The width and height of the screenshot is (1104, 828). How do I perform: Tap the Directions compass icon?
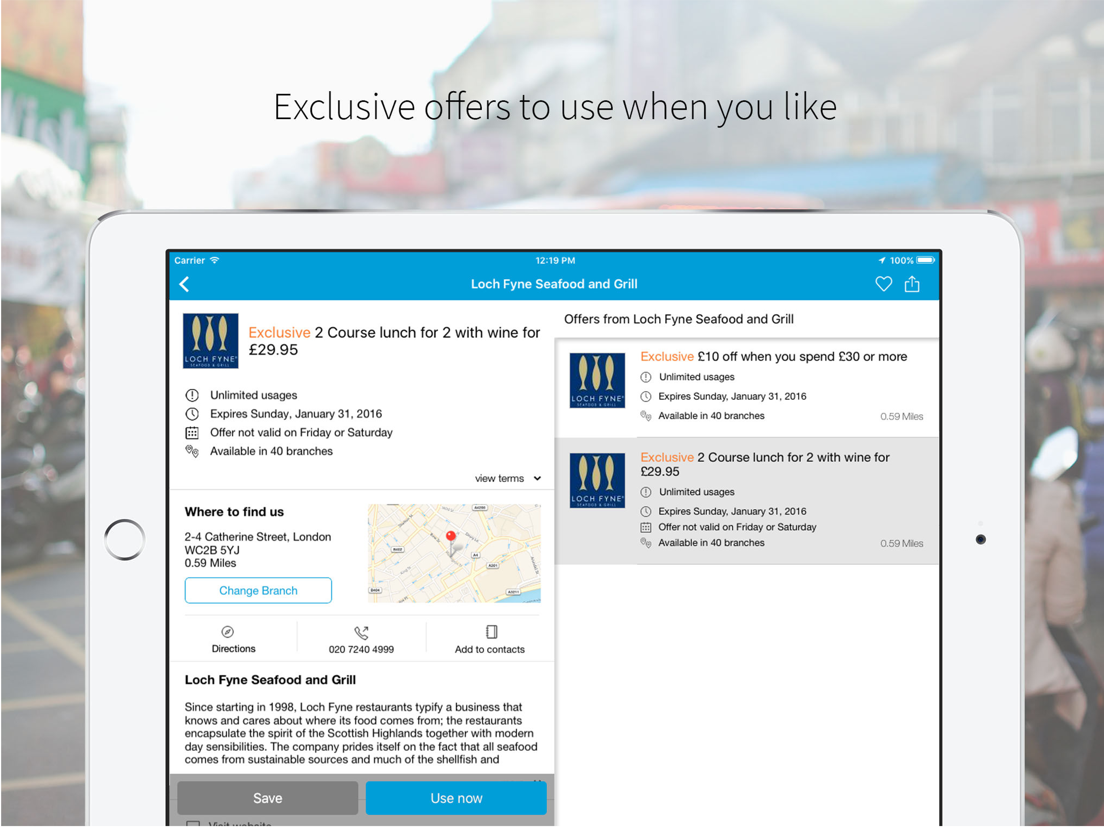click(x=227, y=632)
